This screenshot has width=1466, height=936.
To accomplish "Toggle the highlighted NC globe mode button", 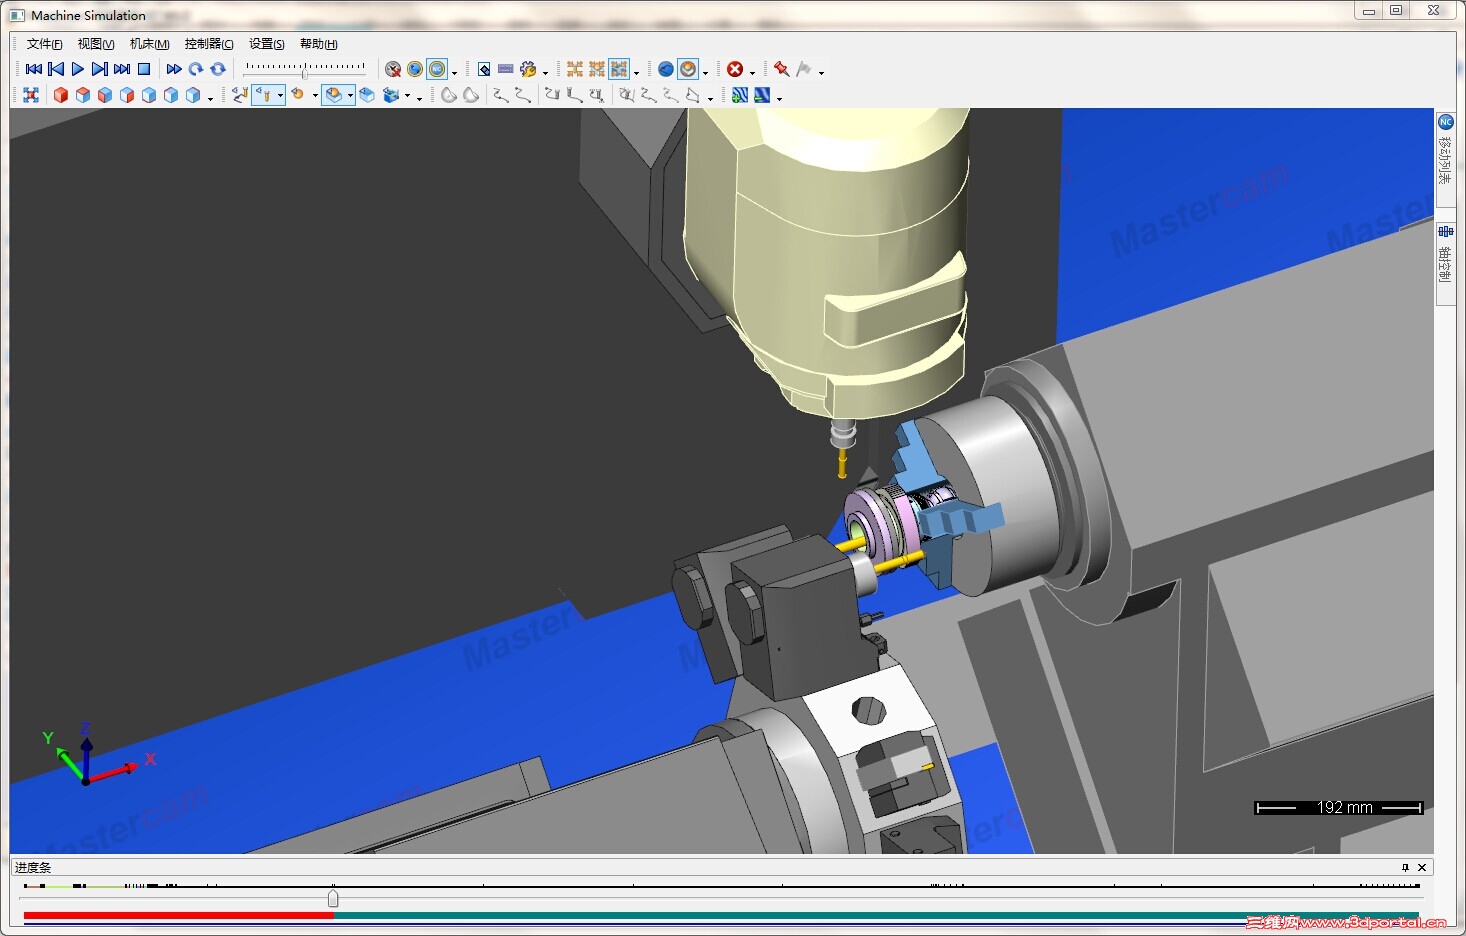I will click(x=437, y=69).
